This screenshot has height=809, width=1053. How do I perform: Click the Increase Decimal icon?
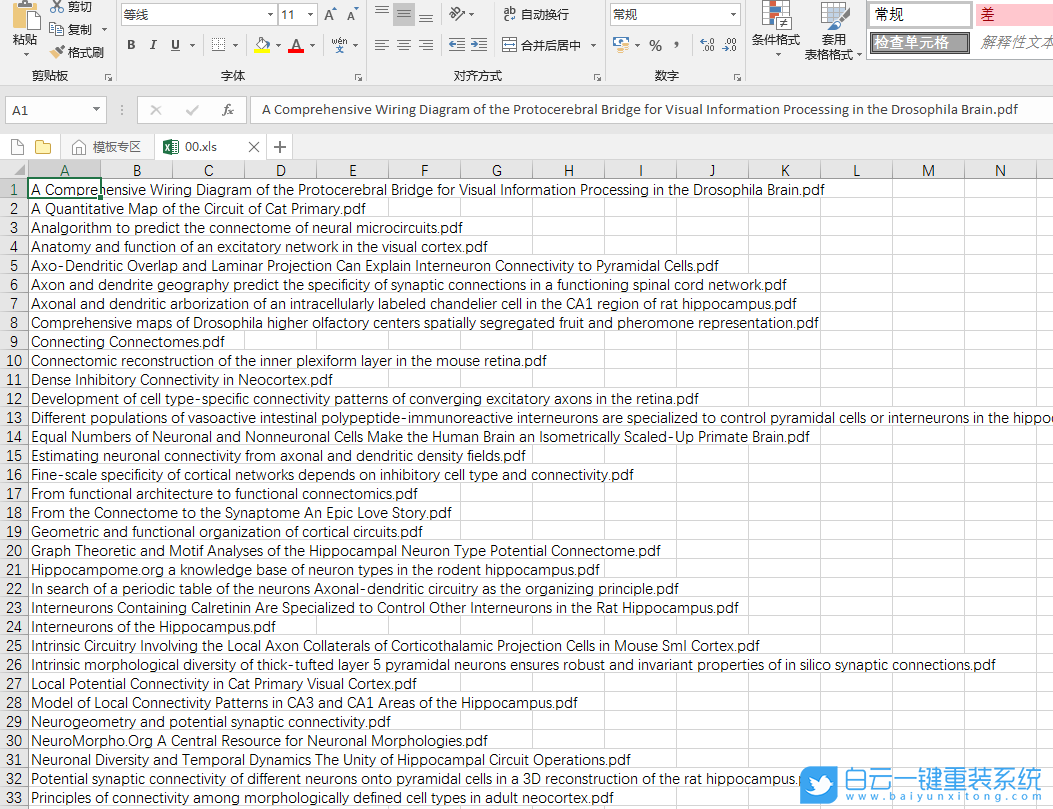tap(707, 45)
